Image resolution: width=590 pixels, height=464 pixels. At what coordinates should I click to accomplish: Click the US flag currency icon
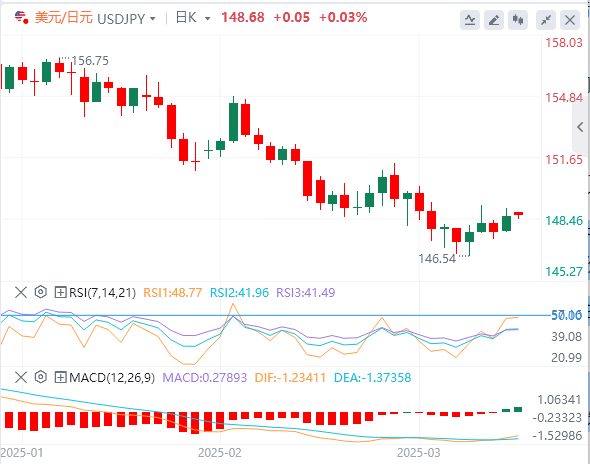coord(21,18)
